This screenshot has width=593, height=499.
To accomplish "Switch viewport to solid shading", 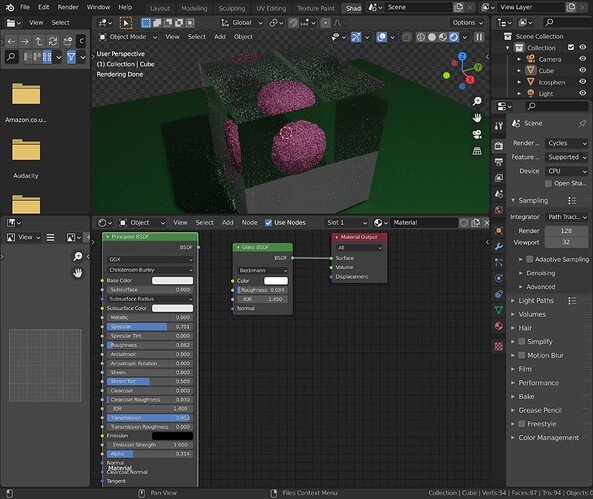I will [432, 37].
